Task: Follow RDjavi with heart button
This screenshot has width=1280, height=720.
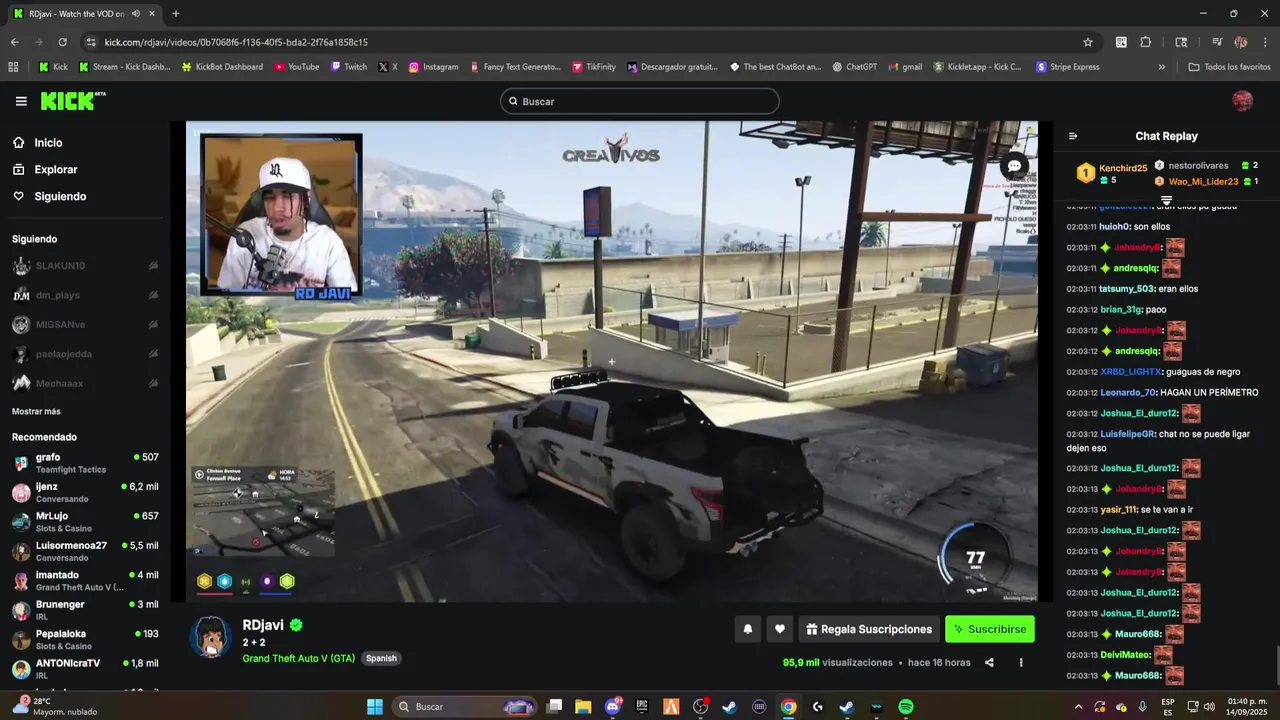Action: point(780,629)
